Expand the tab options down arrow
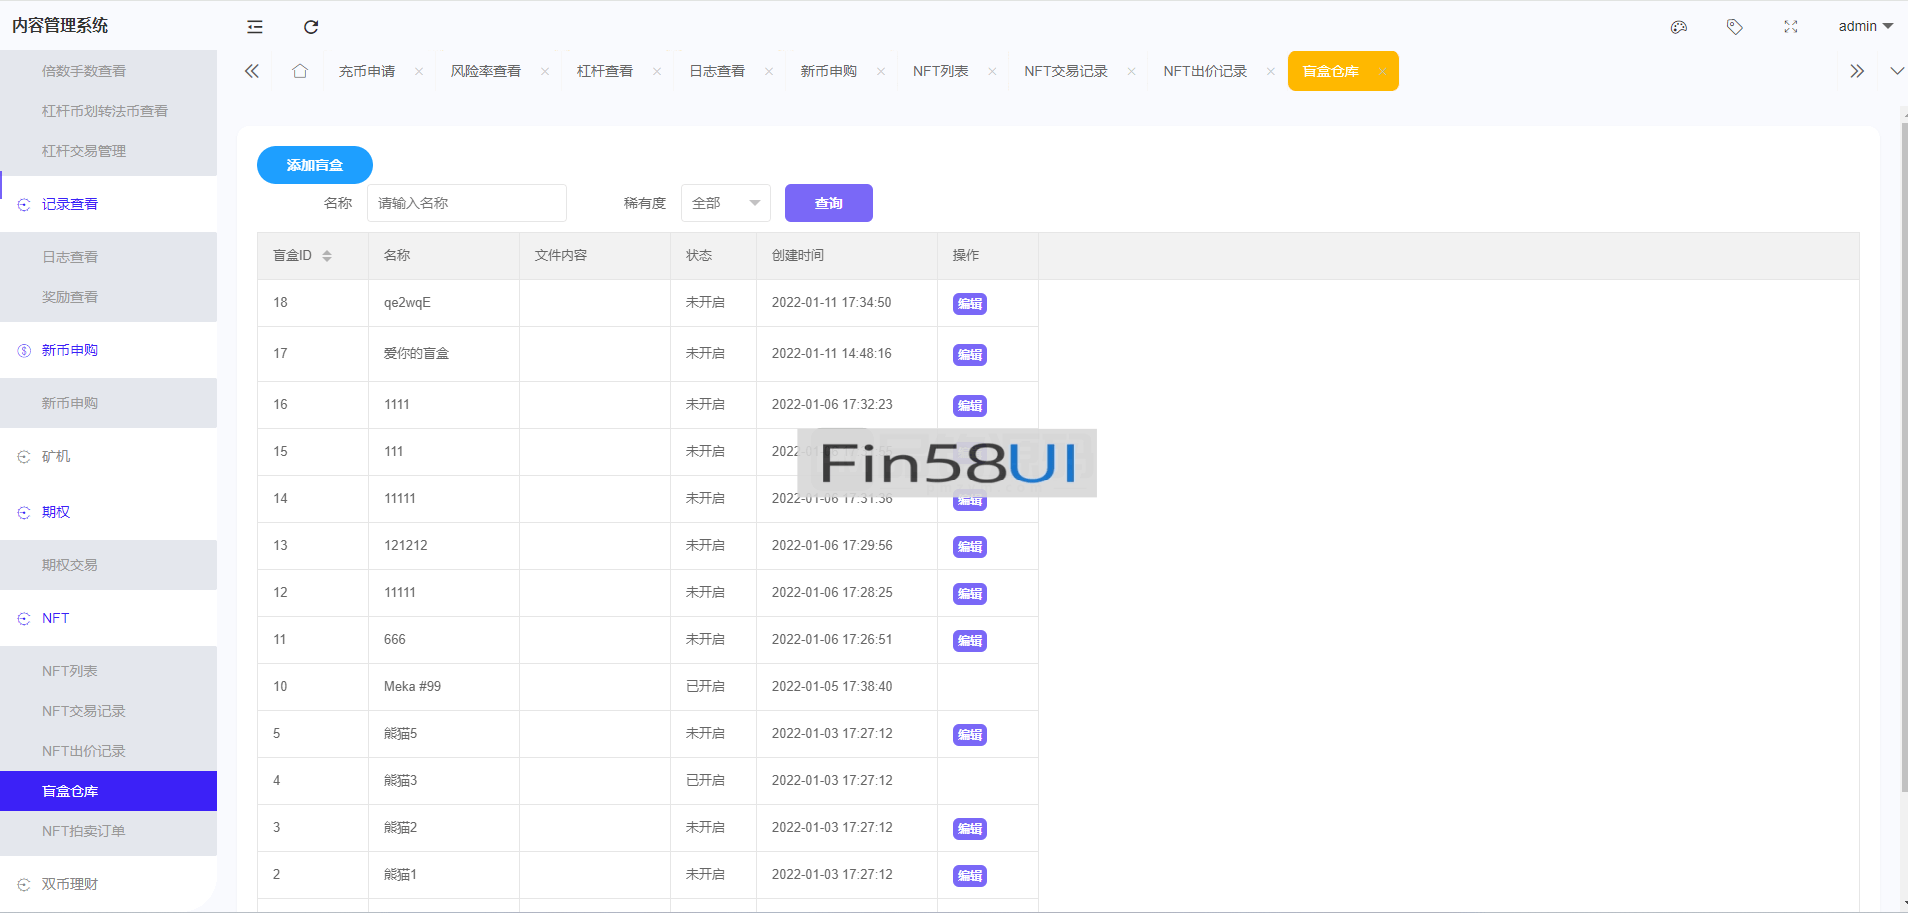This screenshot has height=913, width=1908. (x=1897, y=71)
